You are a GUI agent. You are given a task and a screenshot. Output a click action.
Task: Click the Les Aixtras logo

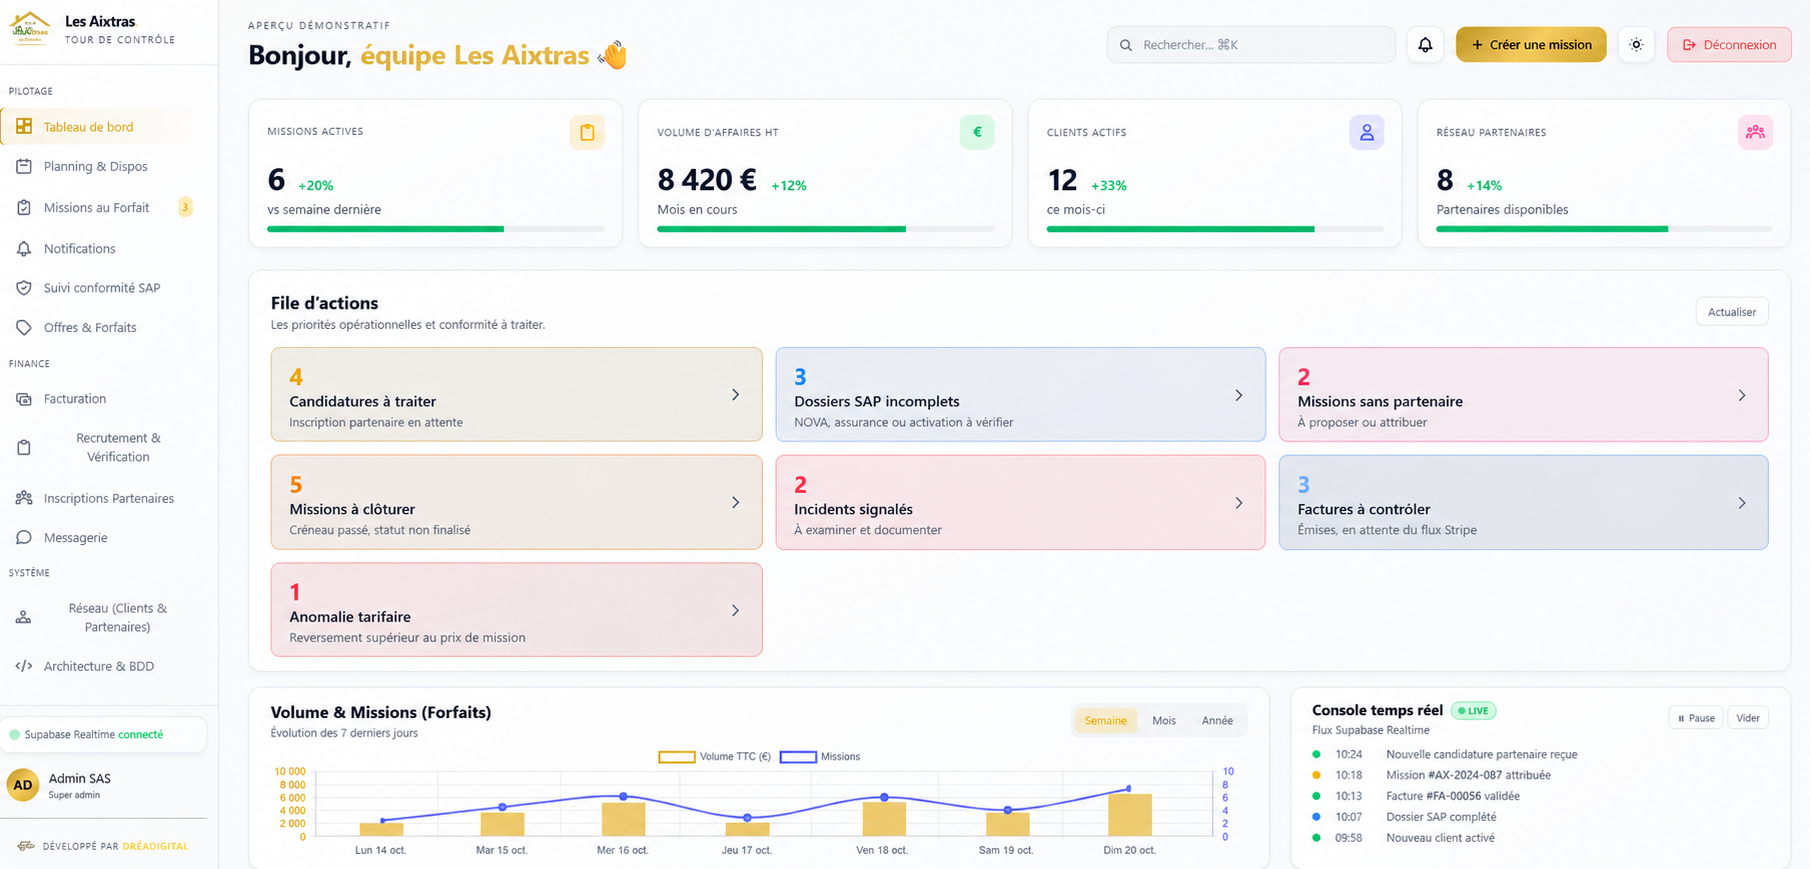tap(30, 28)
